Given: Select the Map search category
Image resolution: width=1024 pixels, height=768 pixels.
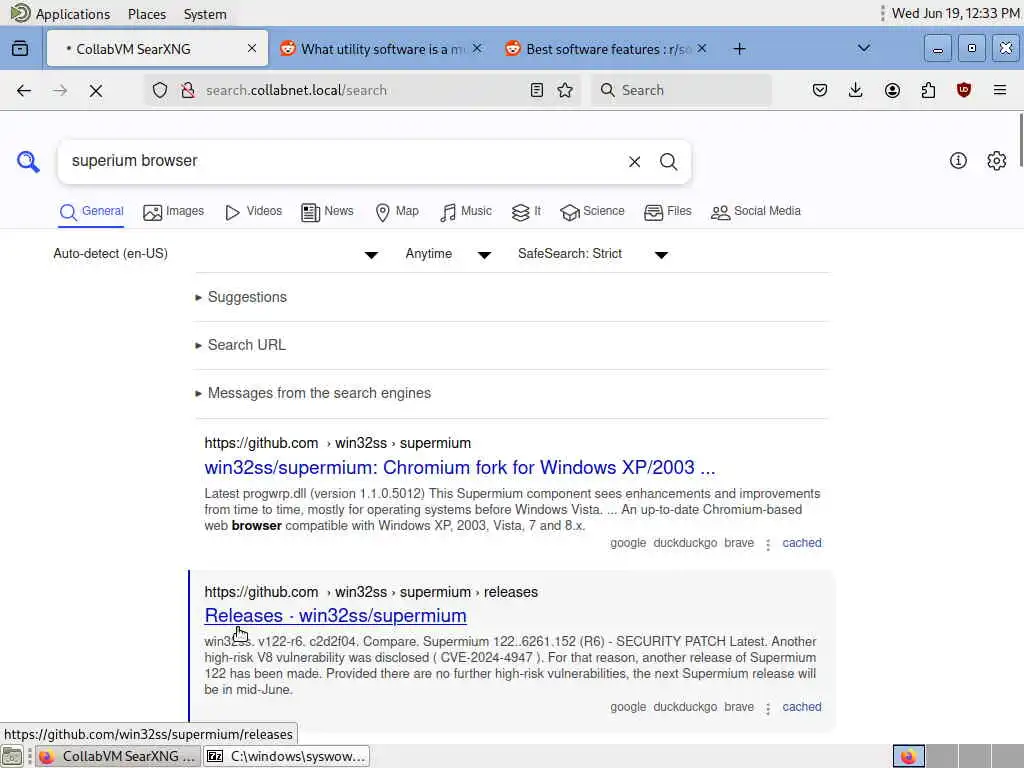Looking at the screenshot, I should (x=397, y=212).
